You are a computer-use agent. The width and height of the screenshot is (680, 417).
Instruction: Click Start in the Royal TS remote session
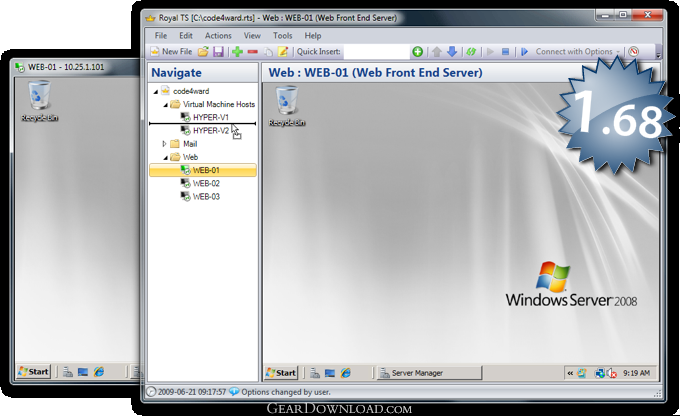tap(281, 373)
